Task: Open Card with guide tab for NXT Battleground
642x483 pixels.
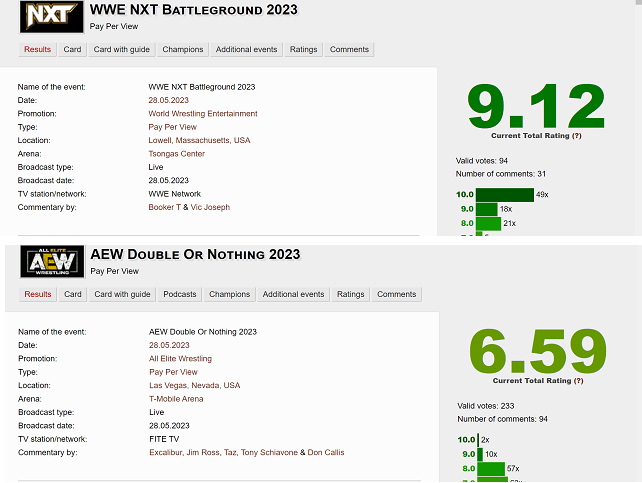Action: pos(122,50)
